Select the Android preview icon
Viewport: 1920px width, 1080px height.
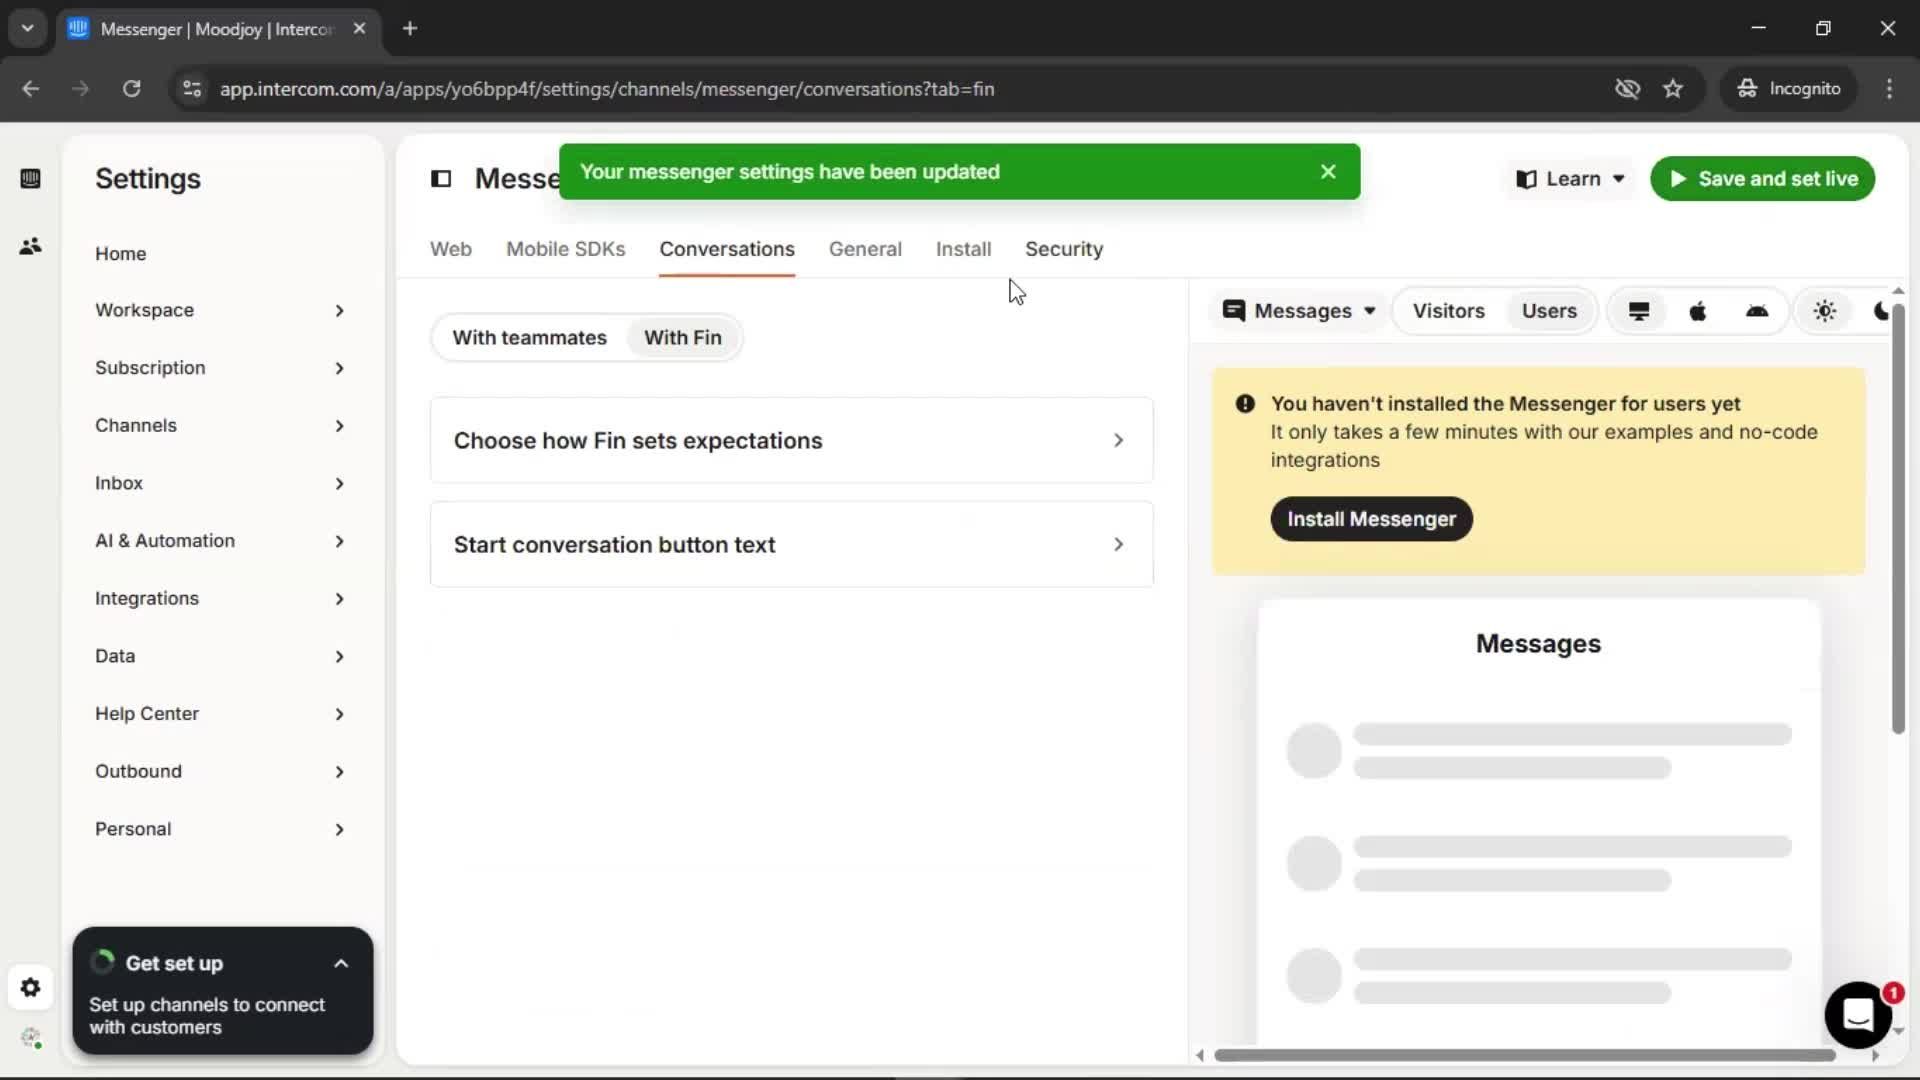coord(1757,311)
